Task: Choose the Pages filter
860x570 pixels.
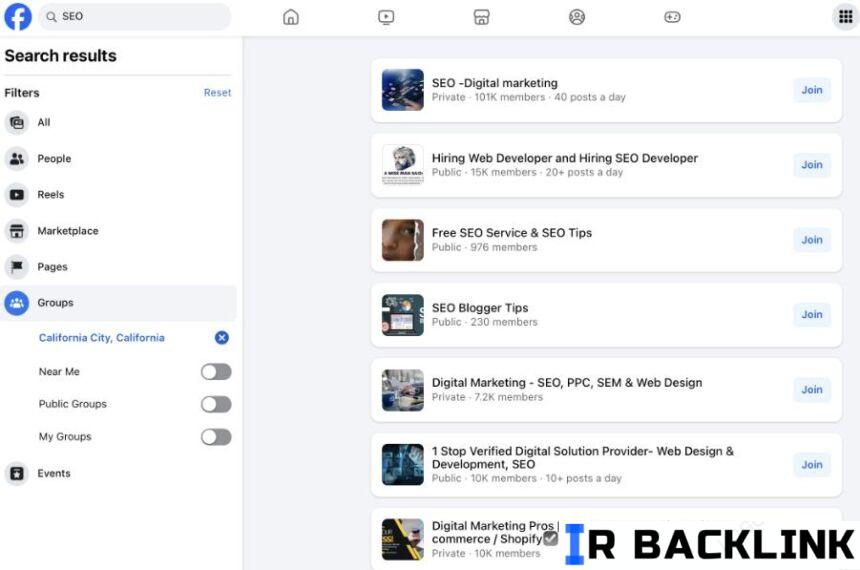Action: point(52,267)
